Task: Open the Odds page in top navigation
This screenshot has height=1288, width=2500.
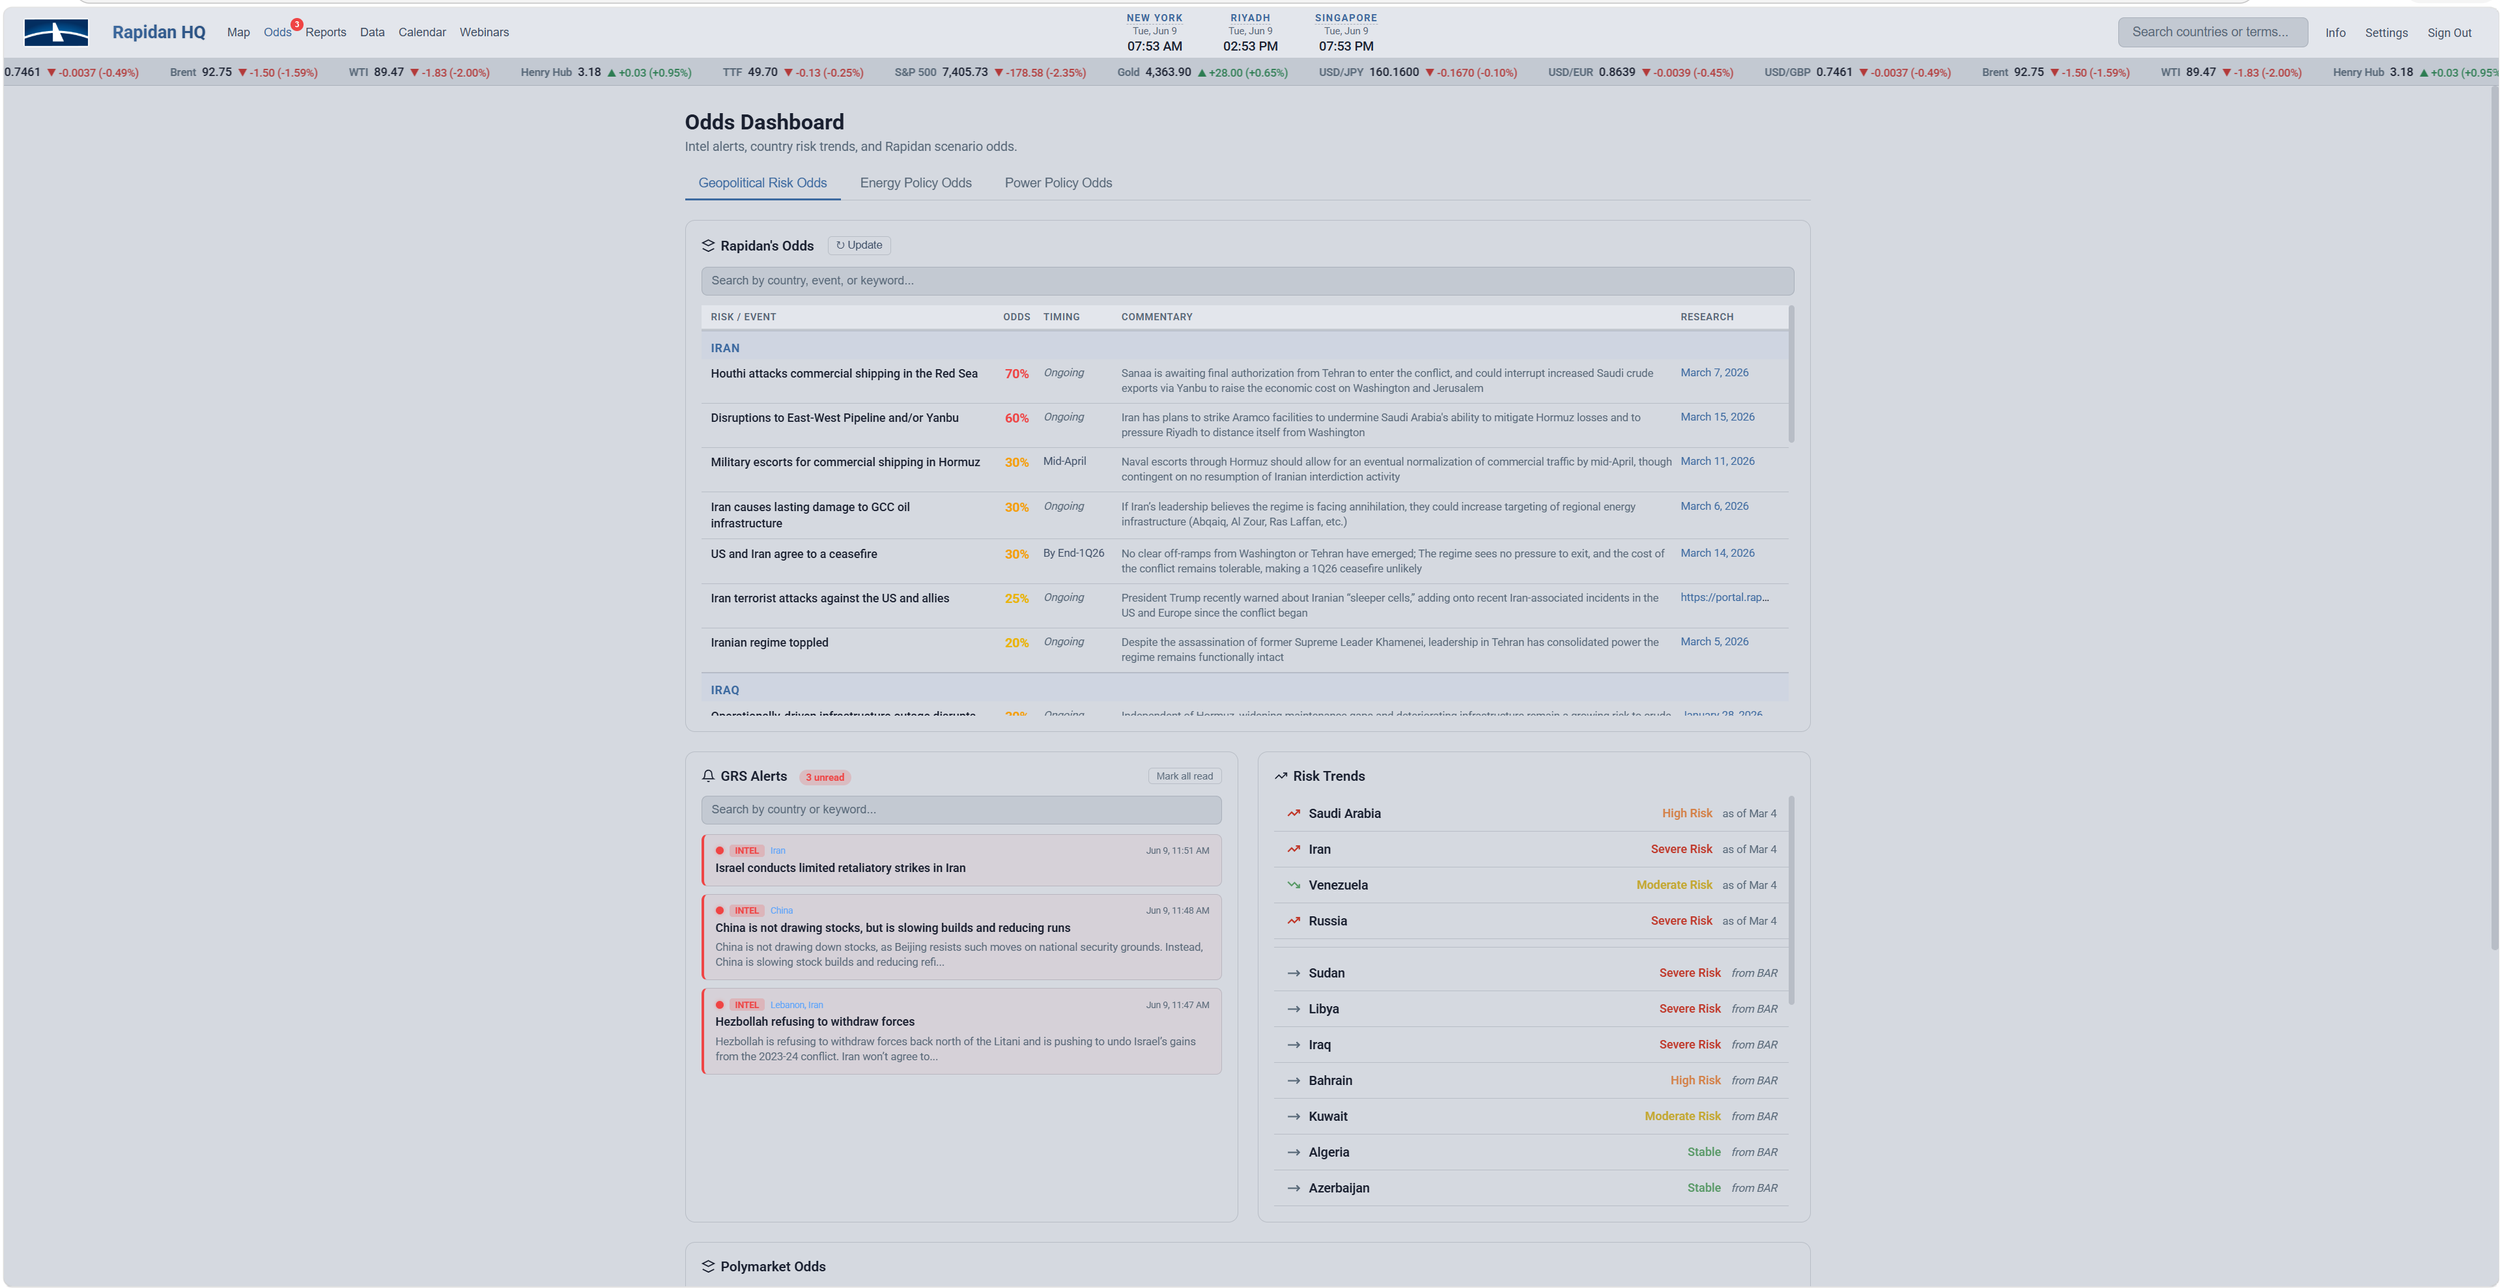Action: [x=278, y=32]
